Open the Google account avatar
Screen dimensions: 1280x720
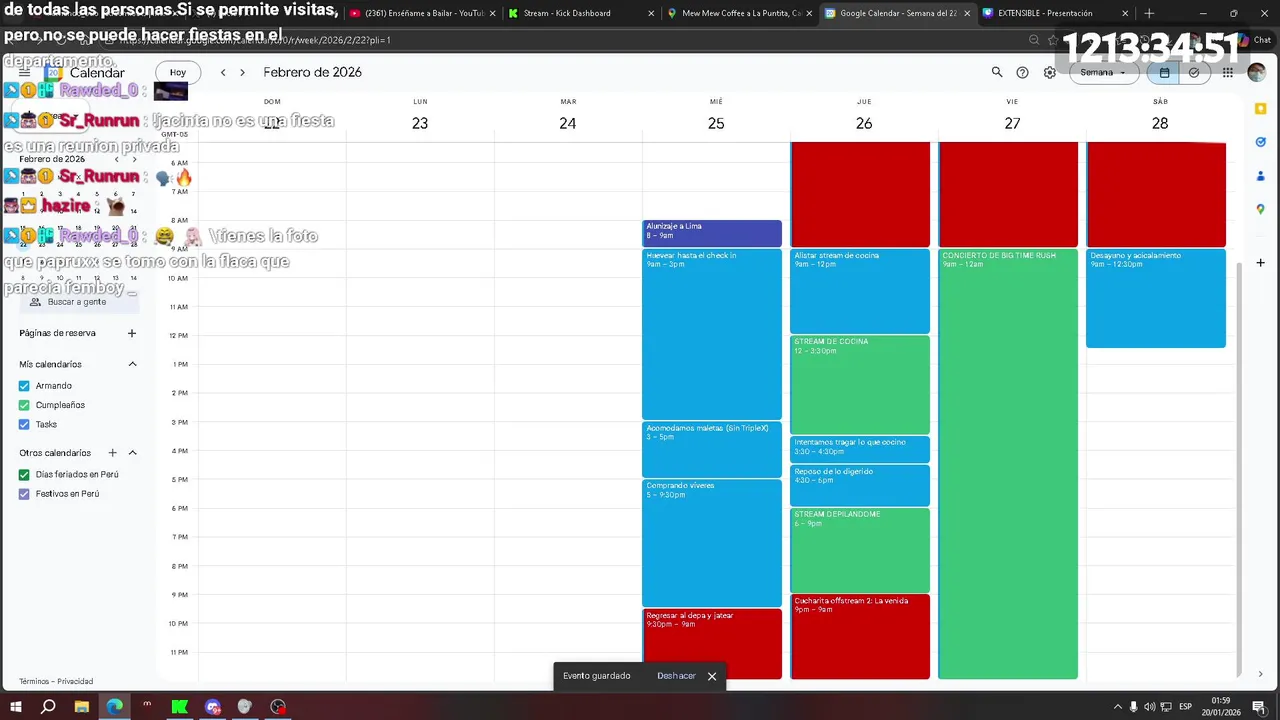[1256, 72]
